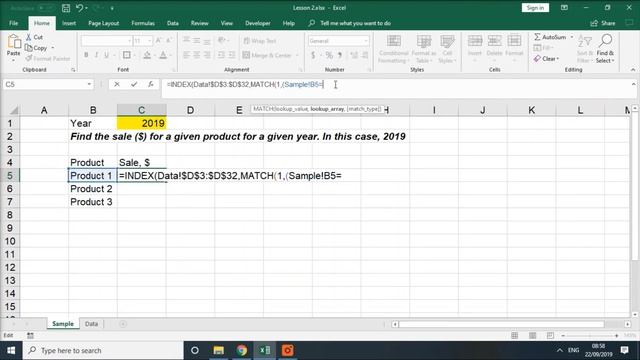Open the View ribbon tab
The width and height of the screenshot is (640, 360).
pyautogui.click(x=227, y=23)
